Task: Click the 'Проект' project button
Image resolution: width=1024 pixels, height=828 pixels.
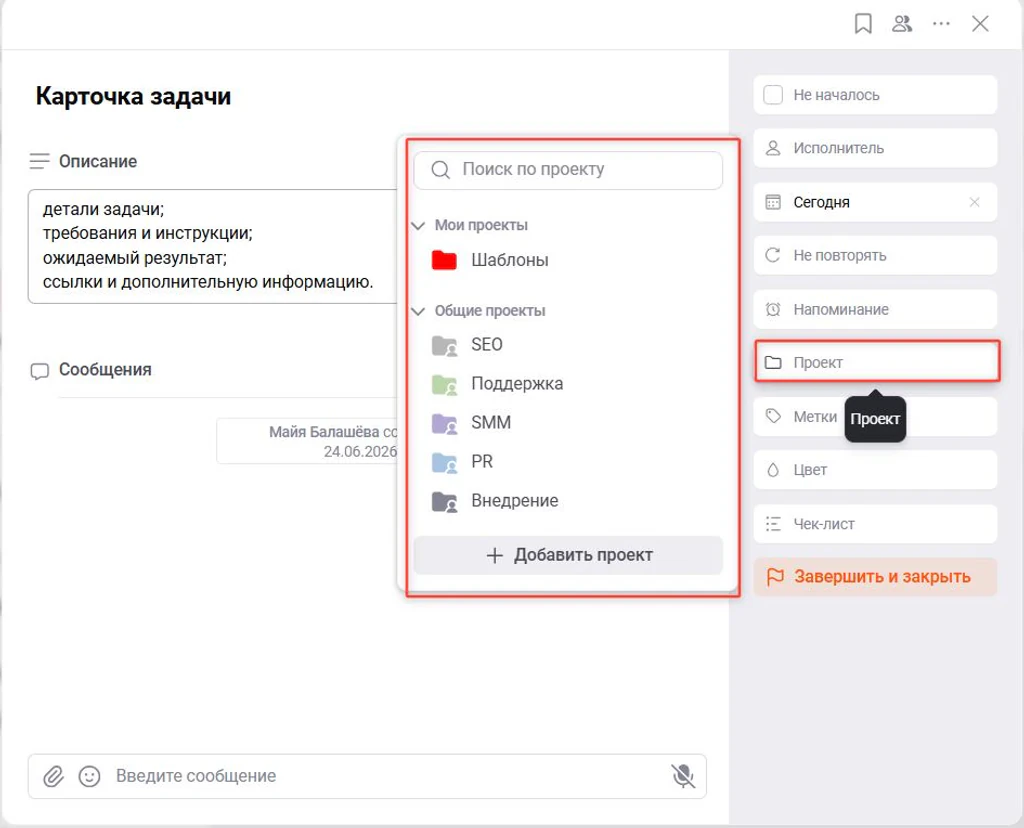Action: click(877, 362)
